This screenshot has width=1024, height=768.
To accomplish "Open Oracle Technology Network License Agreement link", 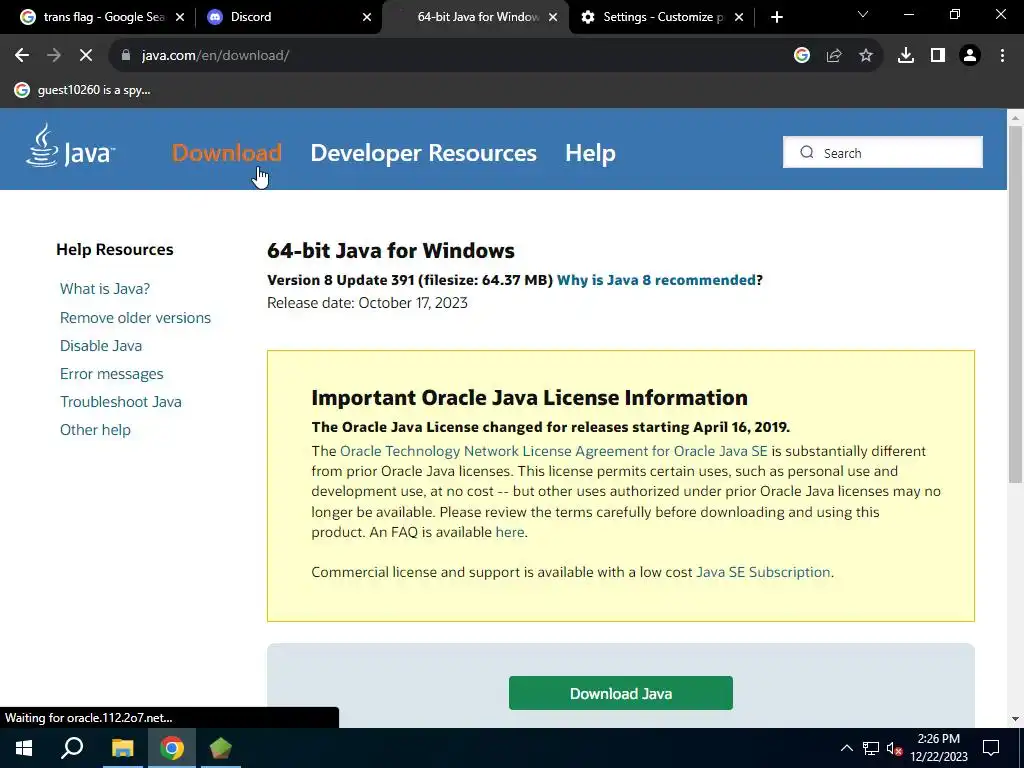I will (554, 451).
